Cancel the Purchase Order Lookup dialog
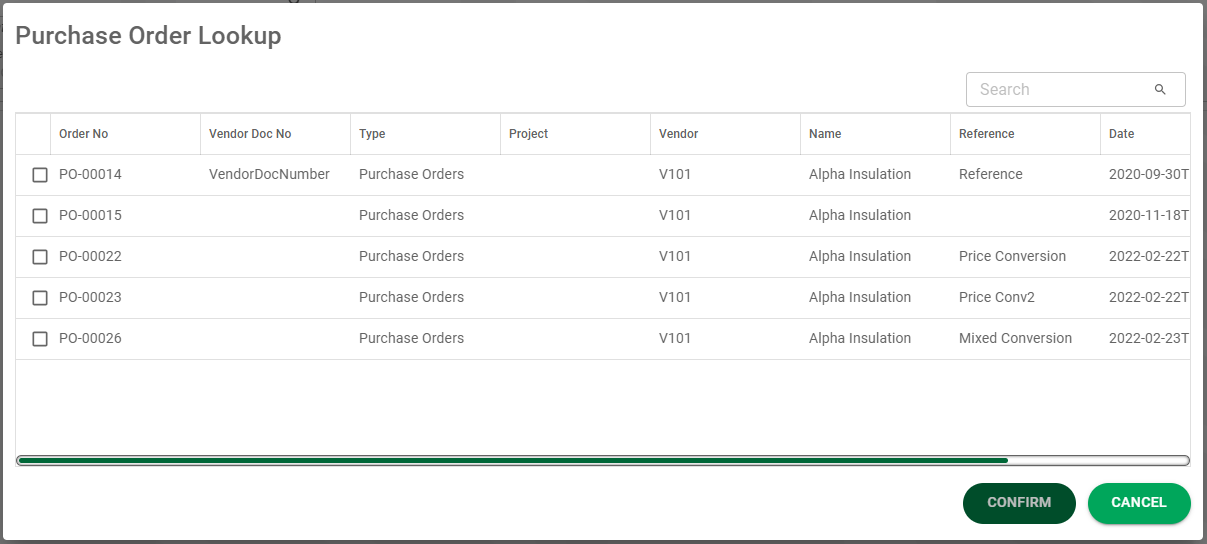This screenshot has height=544, width=1207. 1139,503
